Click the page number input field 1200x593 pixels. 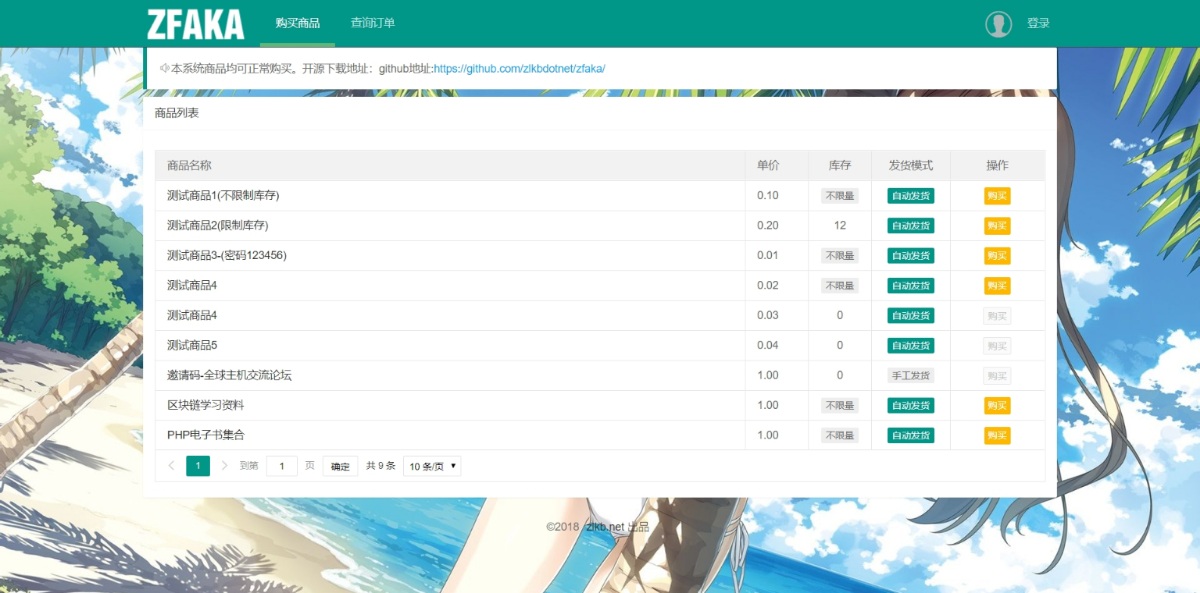(281, 465)
